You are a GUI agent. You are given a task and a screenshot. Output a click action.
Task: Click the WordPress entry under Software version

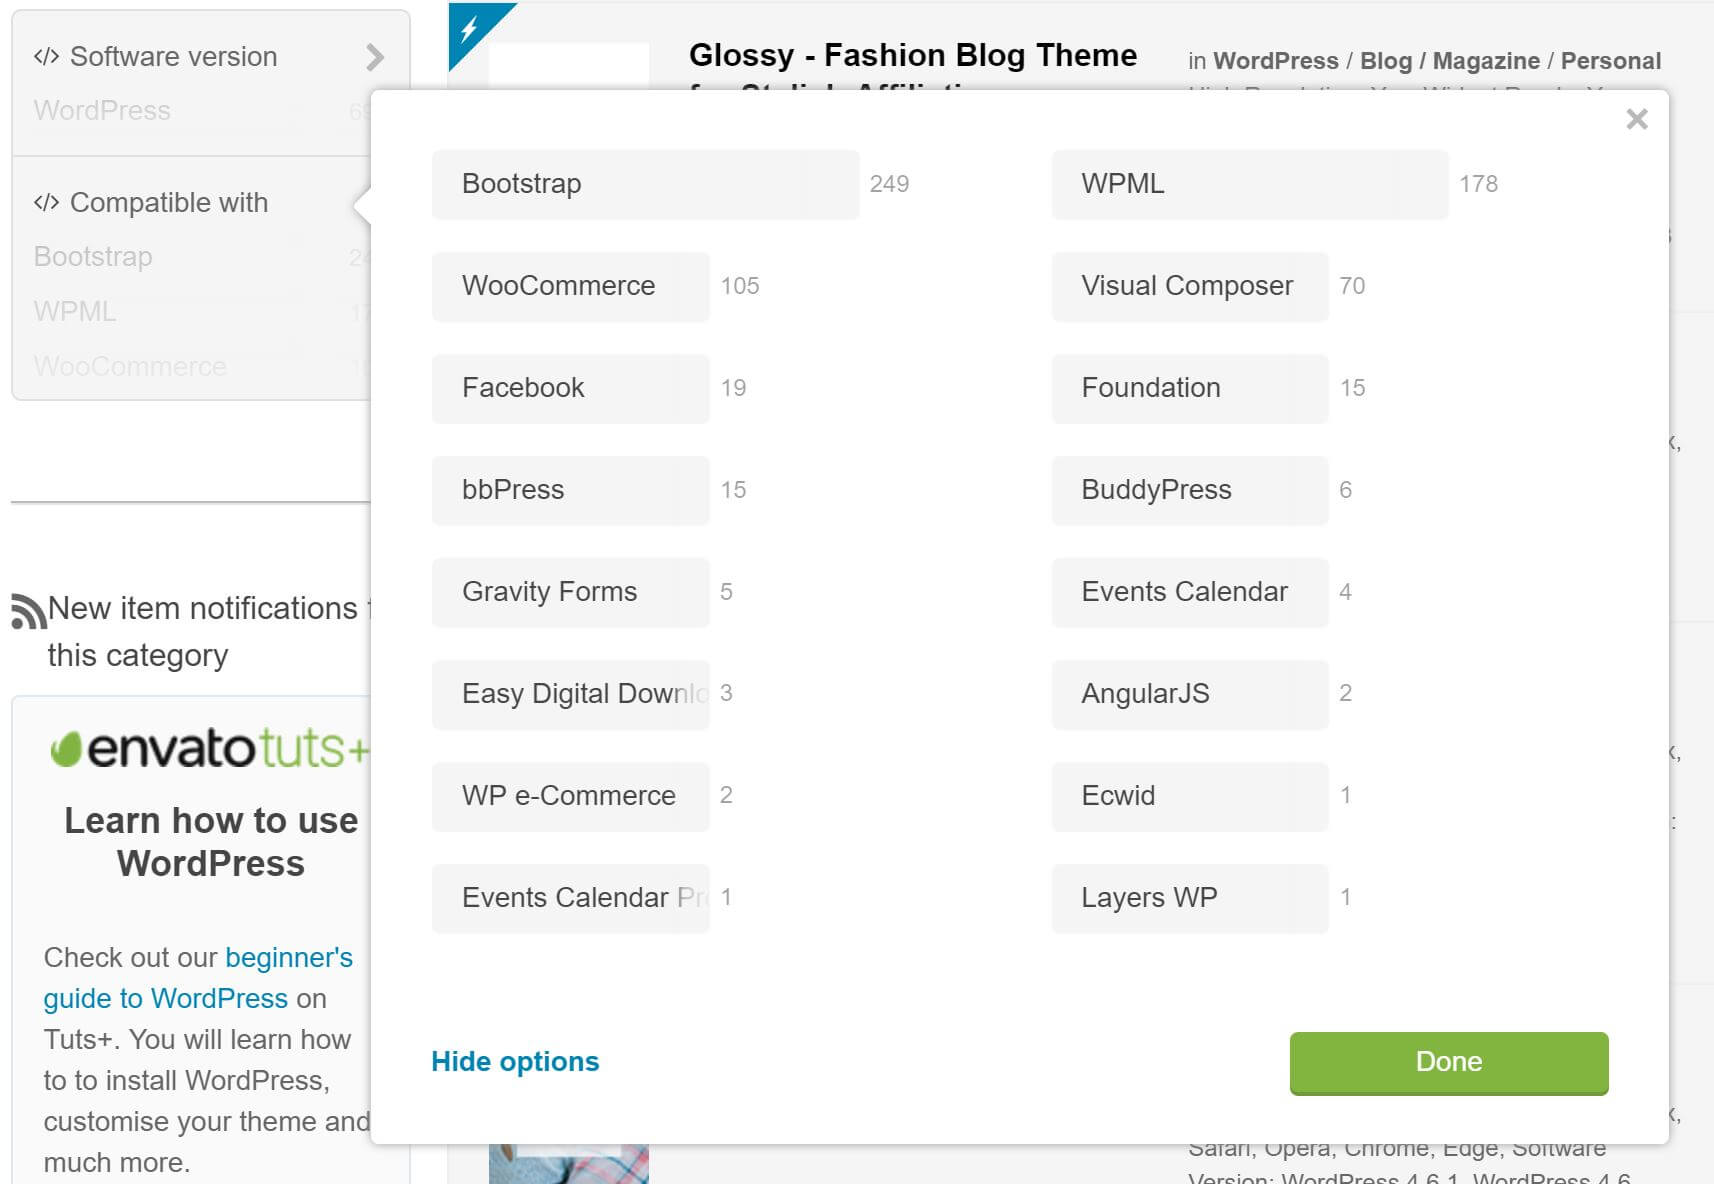click(x=102, y=111)
